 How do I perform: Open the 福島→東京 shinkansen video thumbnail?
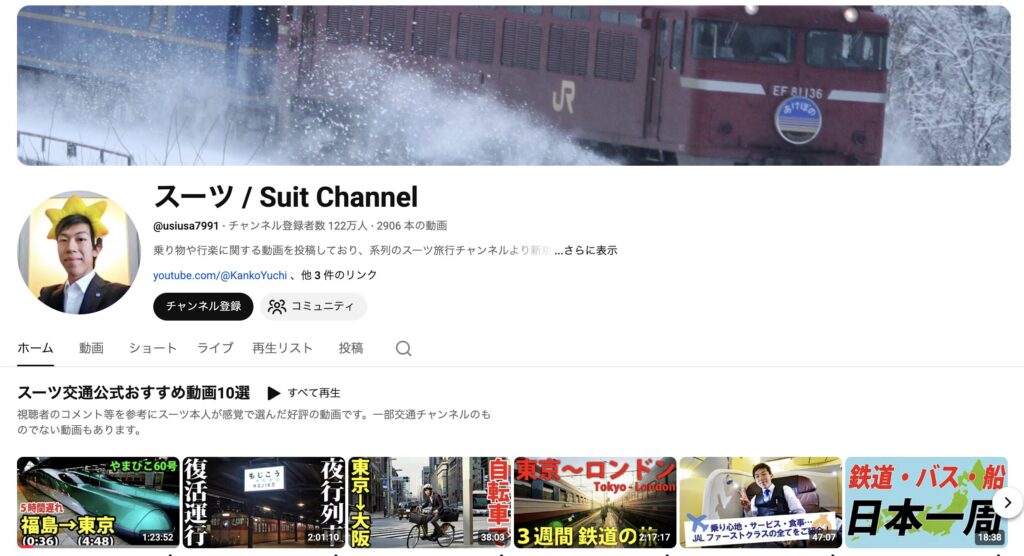tap(98, 502)
